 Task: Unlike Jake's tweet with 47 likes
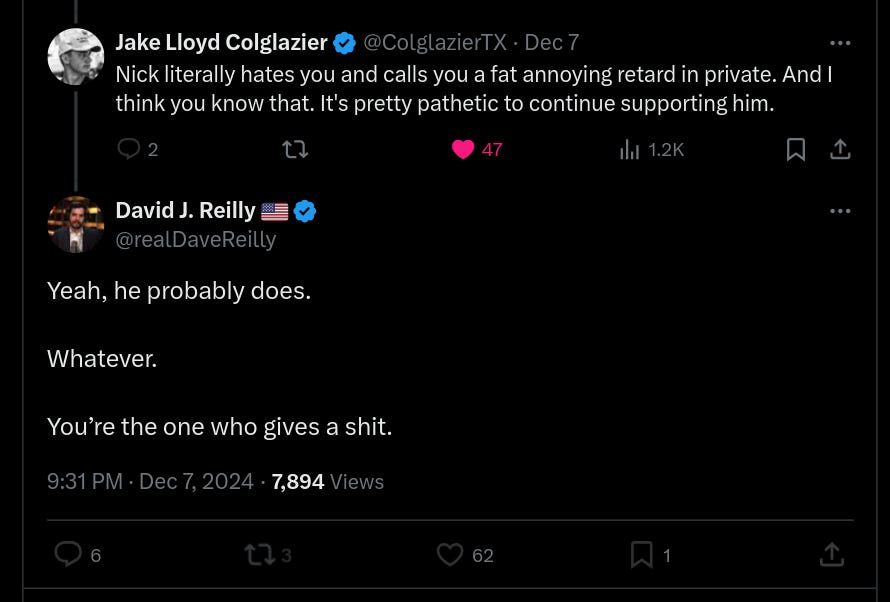pyautogui.click(x=463, y=149)
